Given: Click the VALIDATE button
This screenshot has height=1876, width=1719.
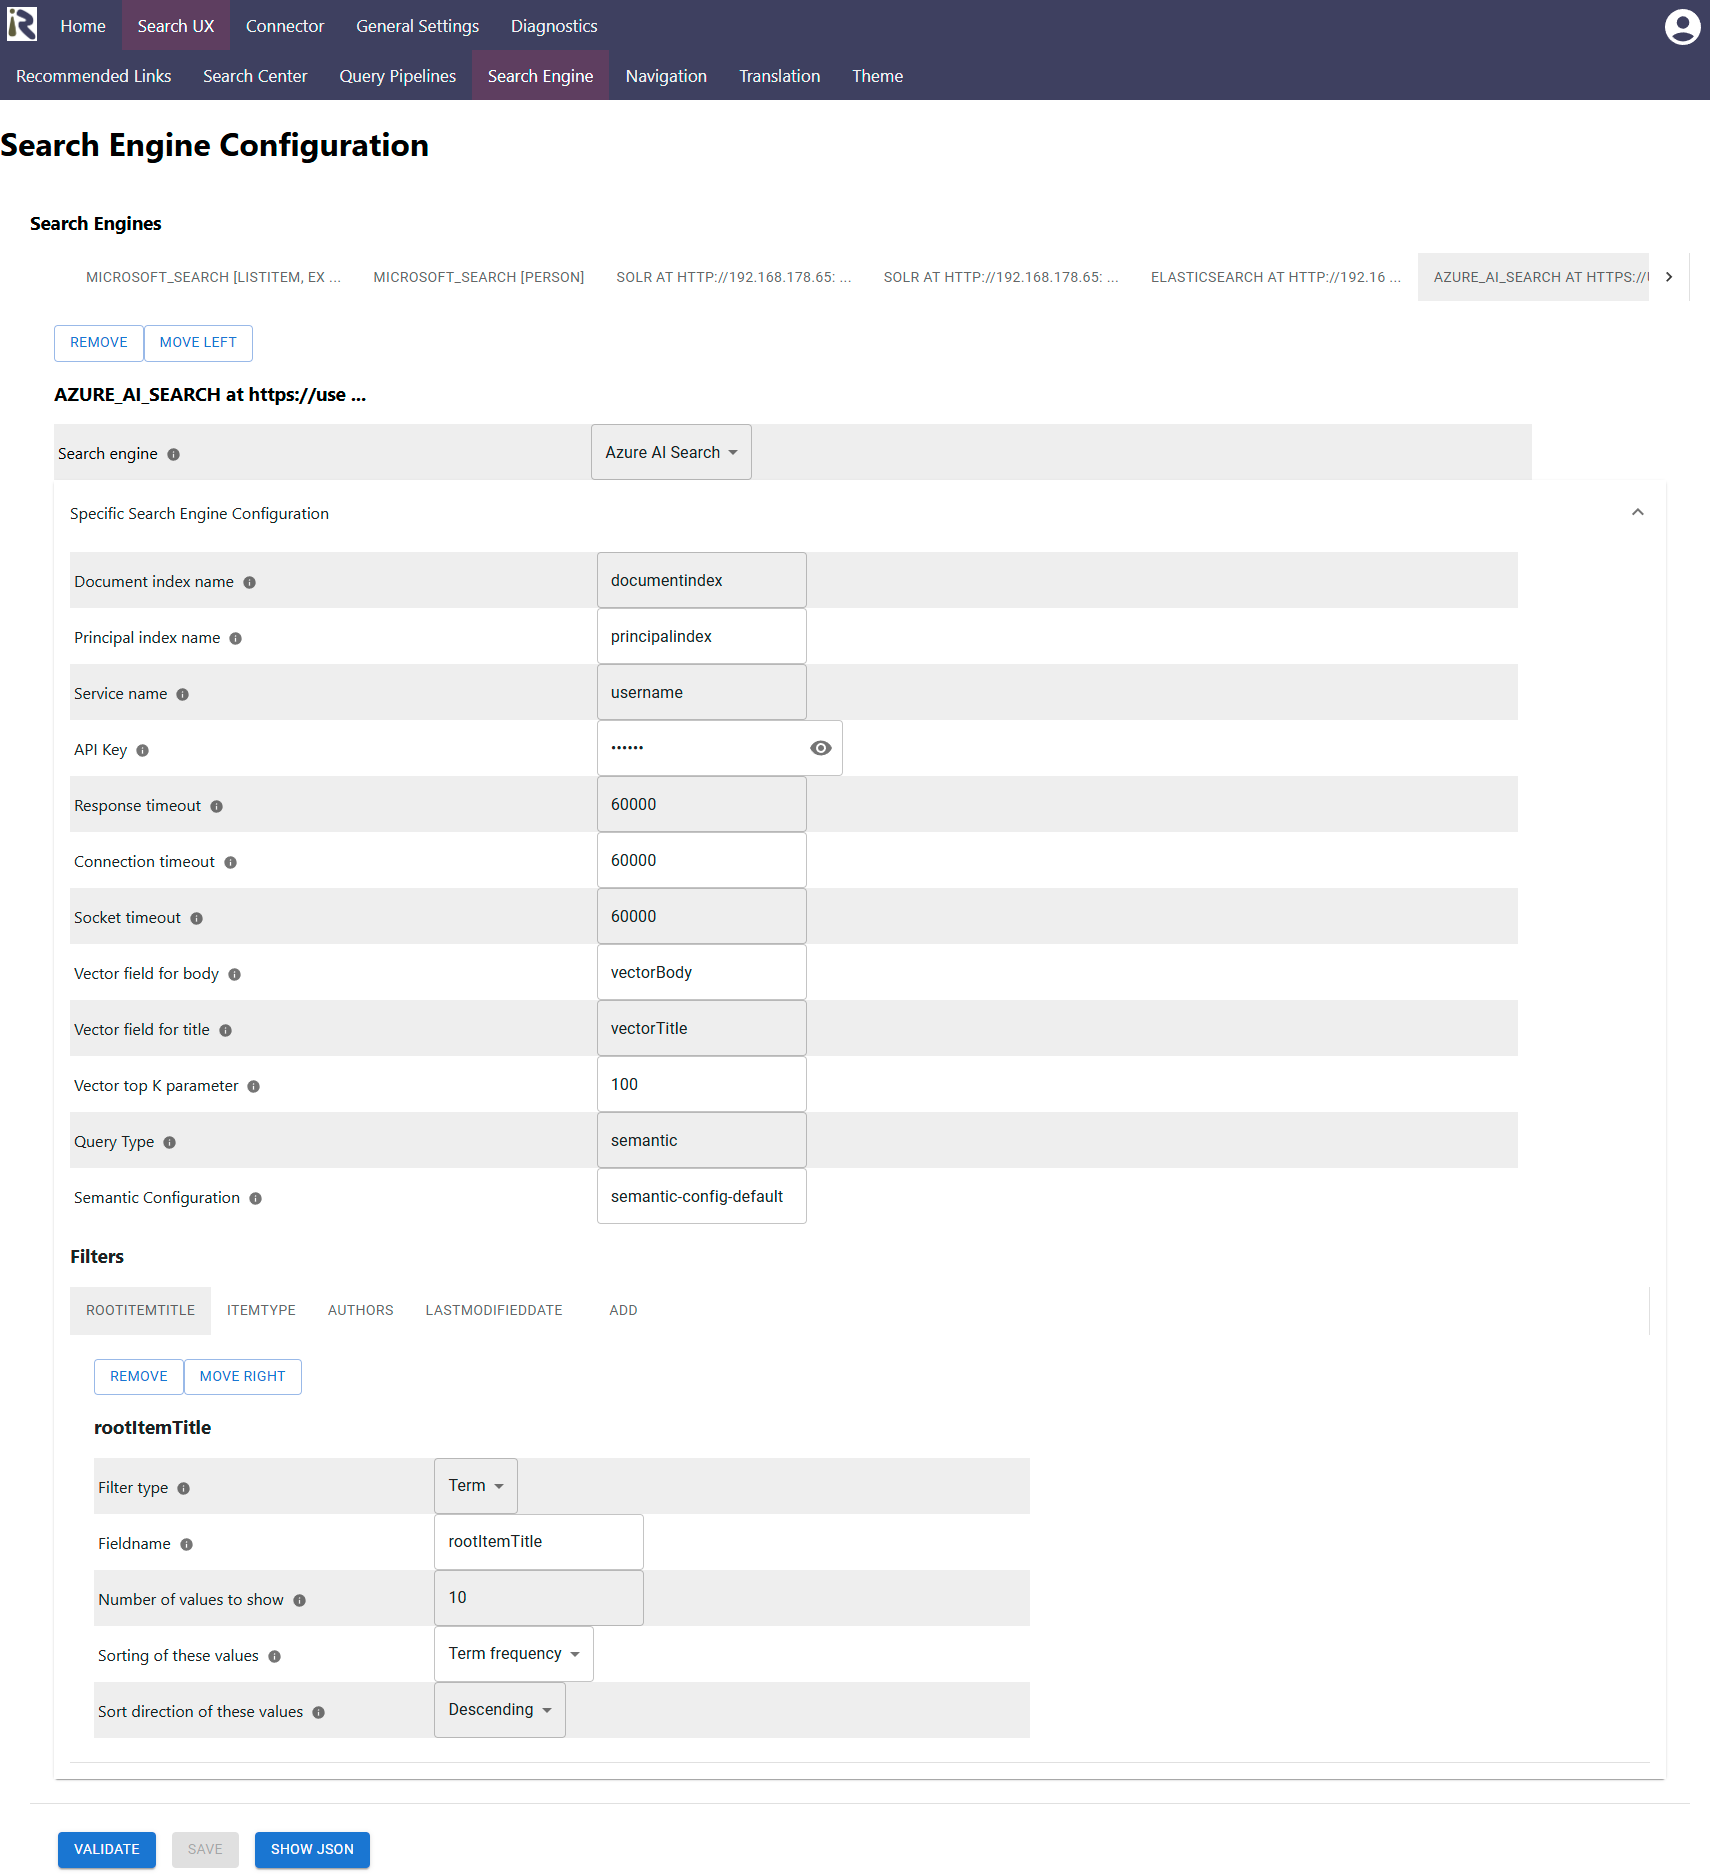Looking at the screenshot, I should click(107, 1850).
